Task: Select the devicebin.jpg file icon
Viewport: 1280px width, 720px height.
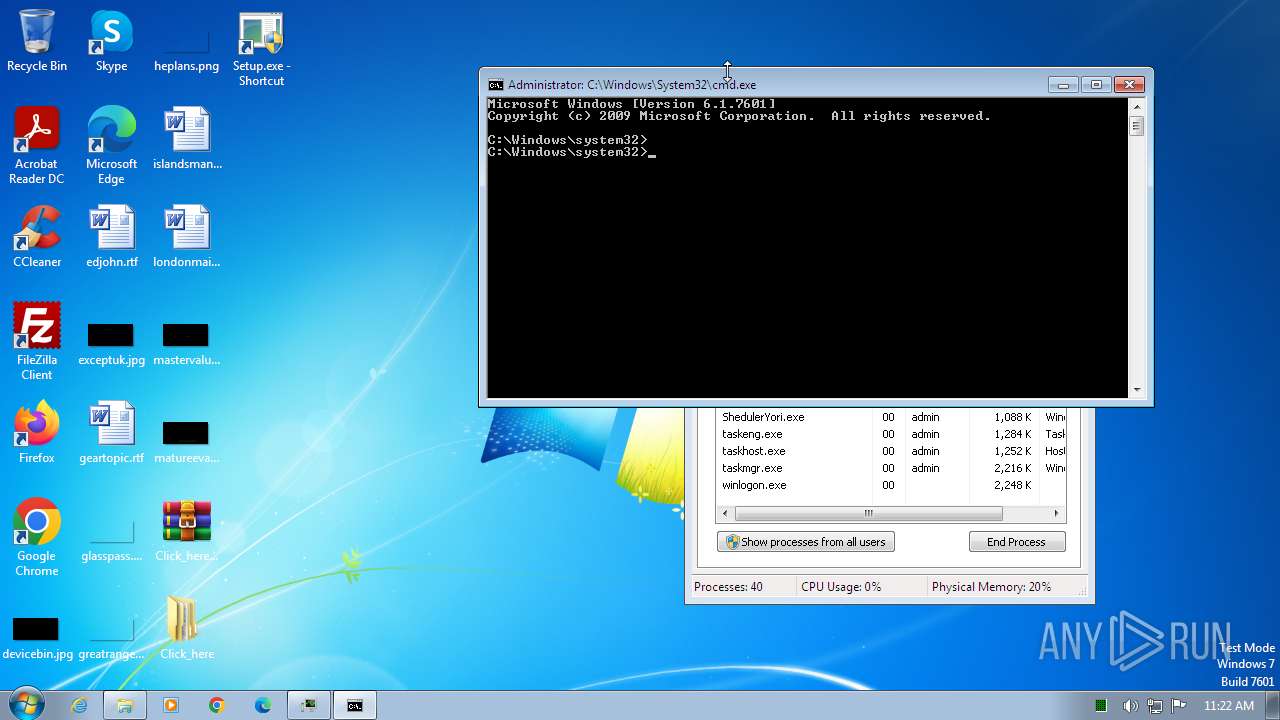Action: pos(37,639)
